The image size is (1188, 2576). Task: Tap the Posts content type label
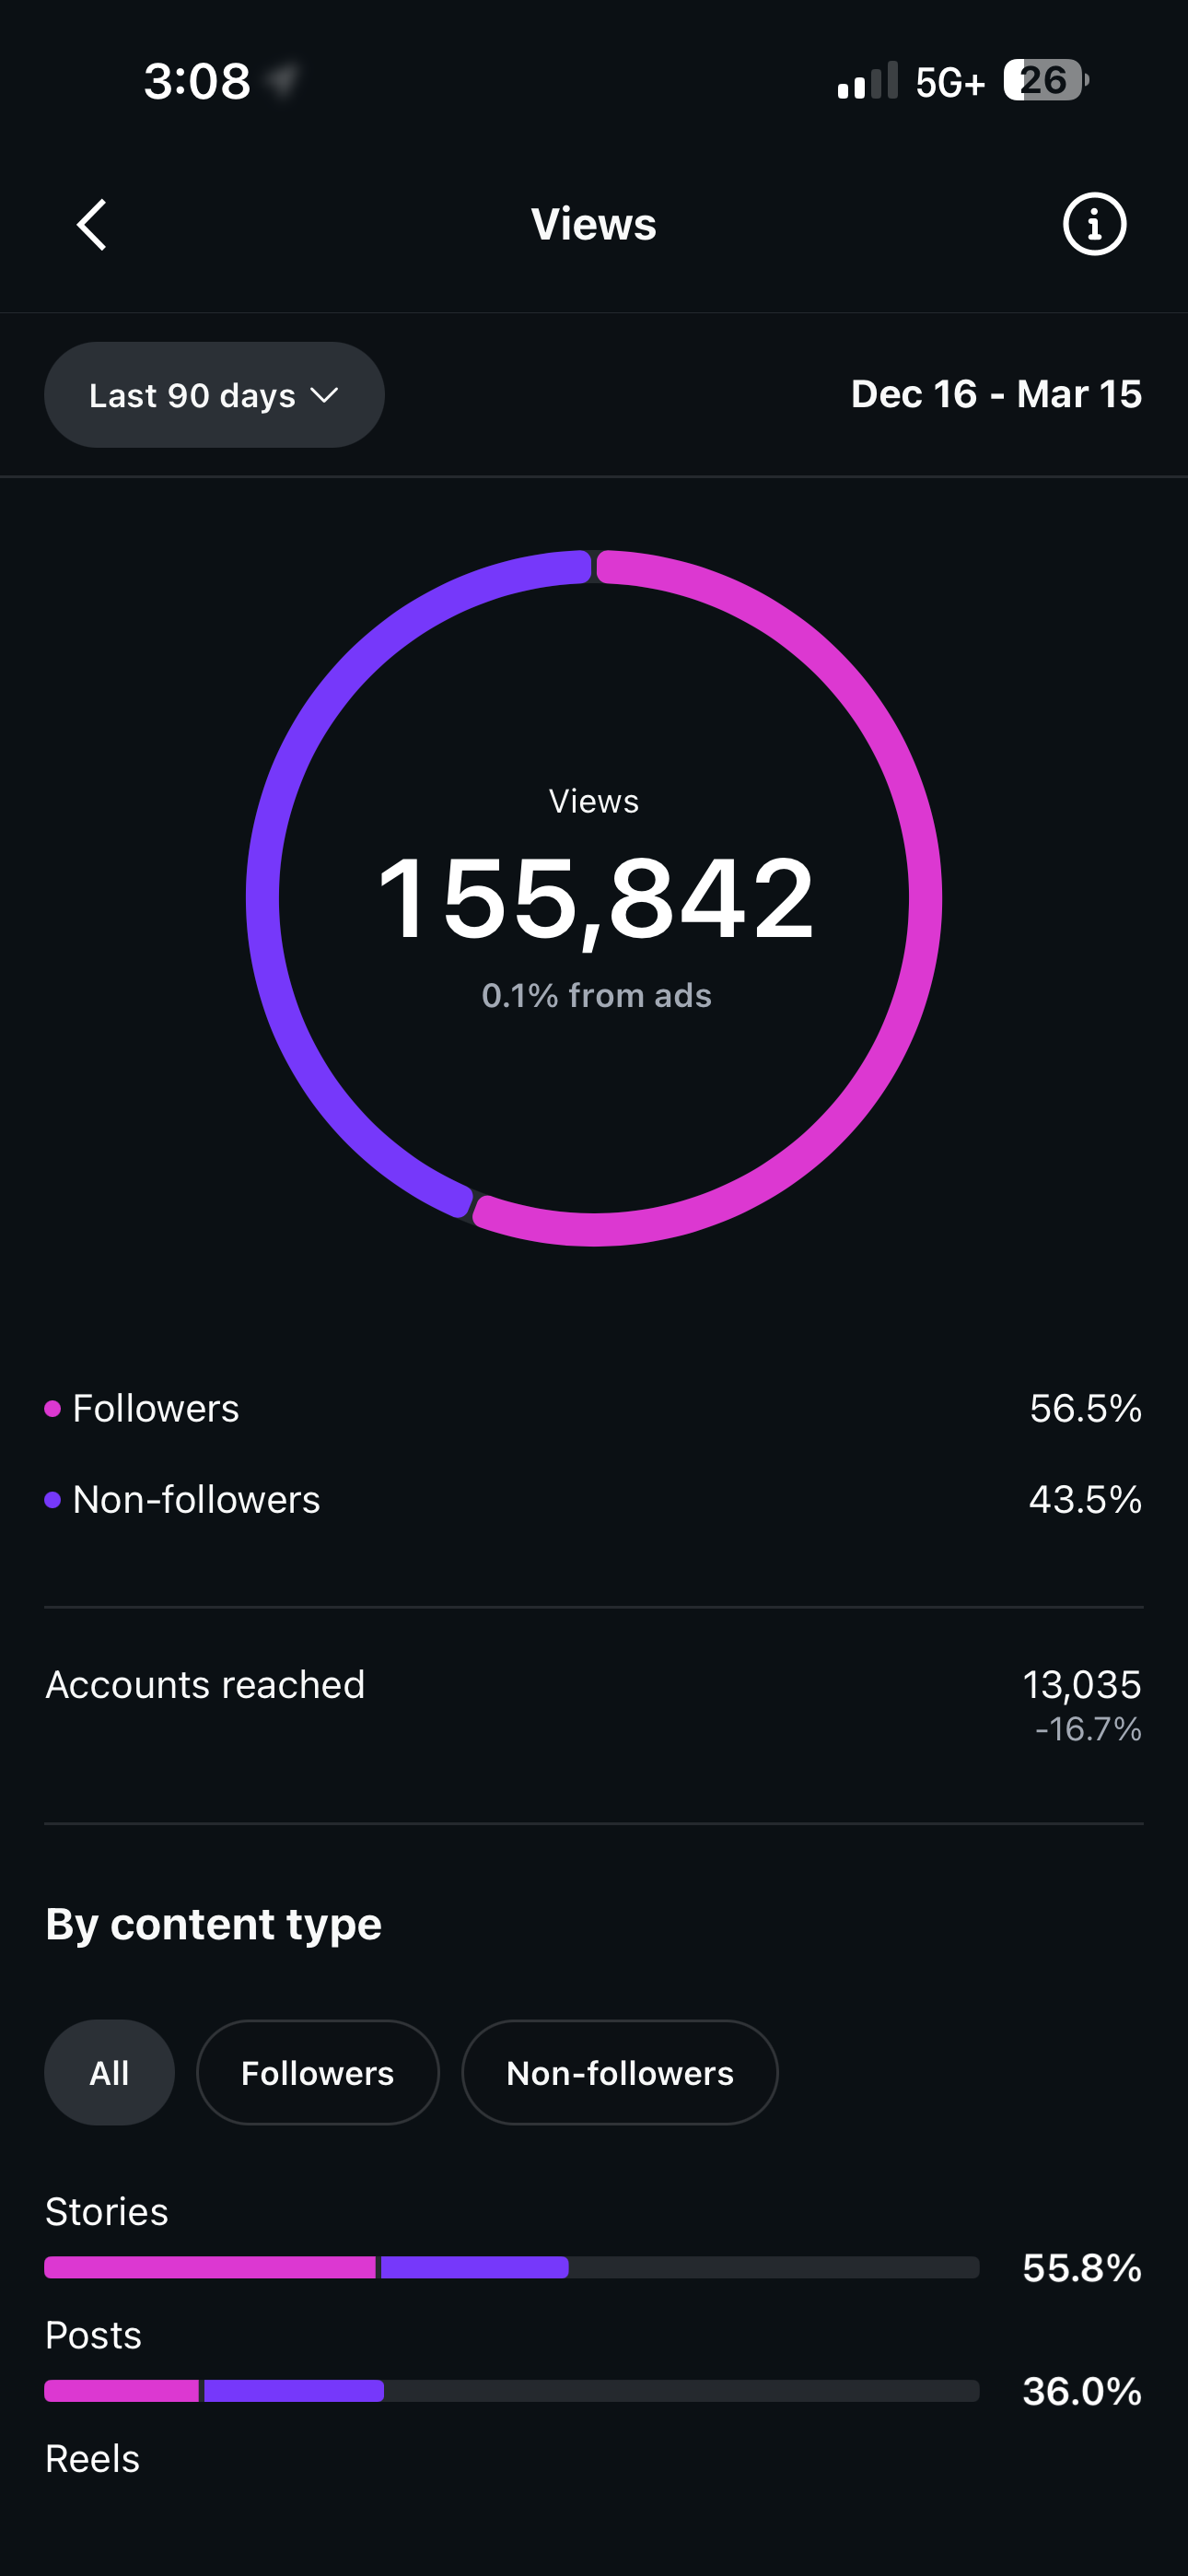pyautogui.click(x=94, y=2335)
